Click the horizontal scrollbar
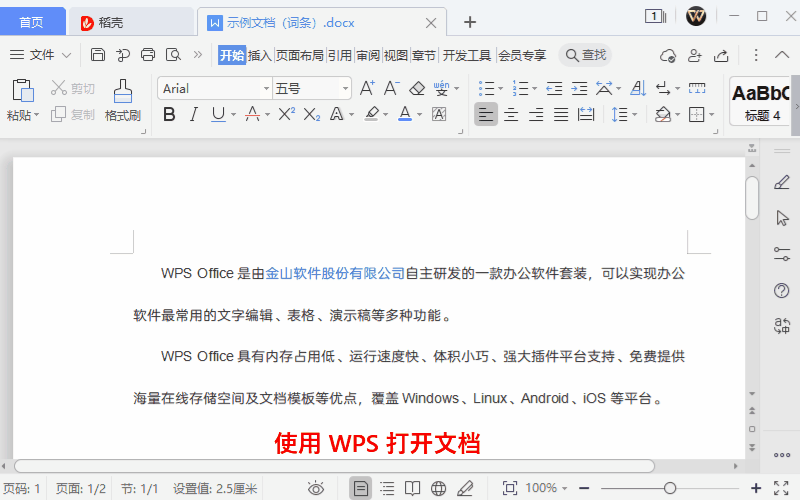The height and width of the screenshot is (500, 800). coord(334,466)
